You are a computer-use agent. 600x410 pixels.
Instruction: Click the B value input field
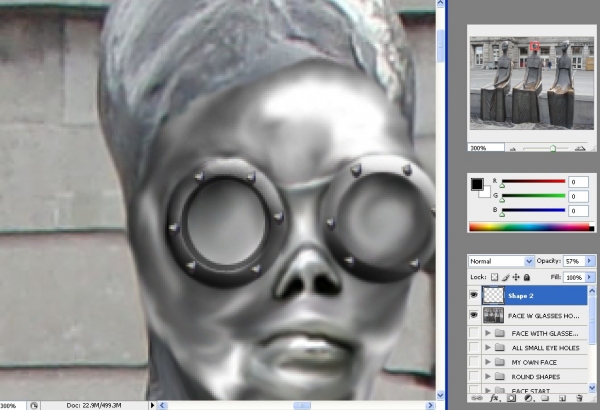[x=578, y=211]
